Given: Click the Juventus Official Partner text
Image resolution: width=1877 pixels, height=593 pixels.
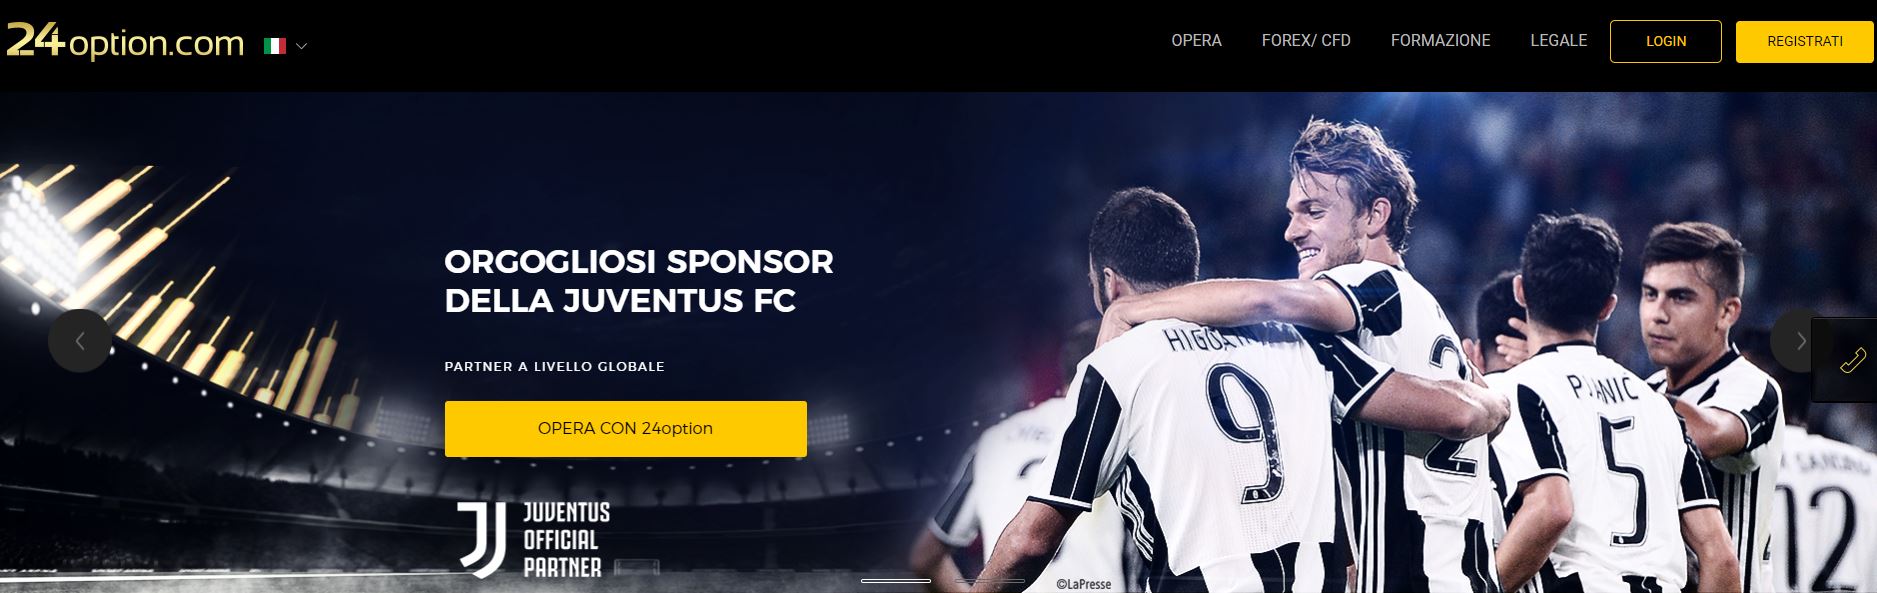Looking at the screenshot, I should [566, 540].
